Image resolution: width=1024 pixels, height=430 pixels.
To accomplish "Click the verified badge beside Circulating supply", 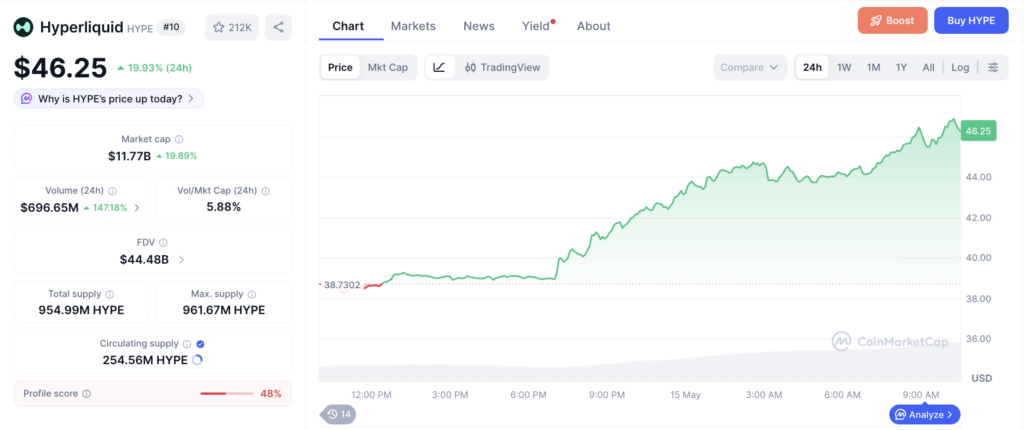I will click(200, 344).
